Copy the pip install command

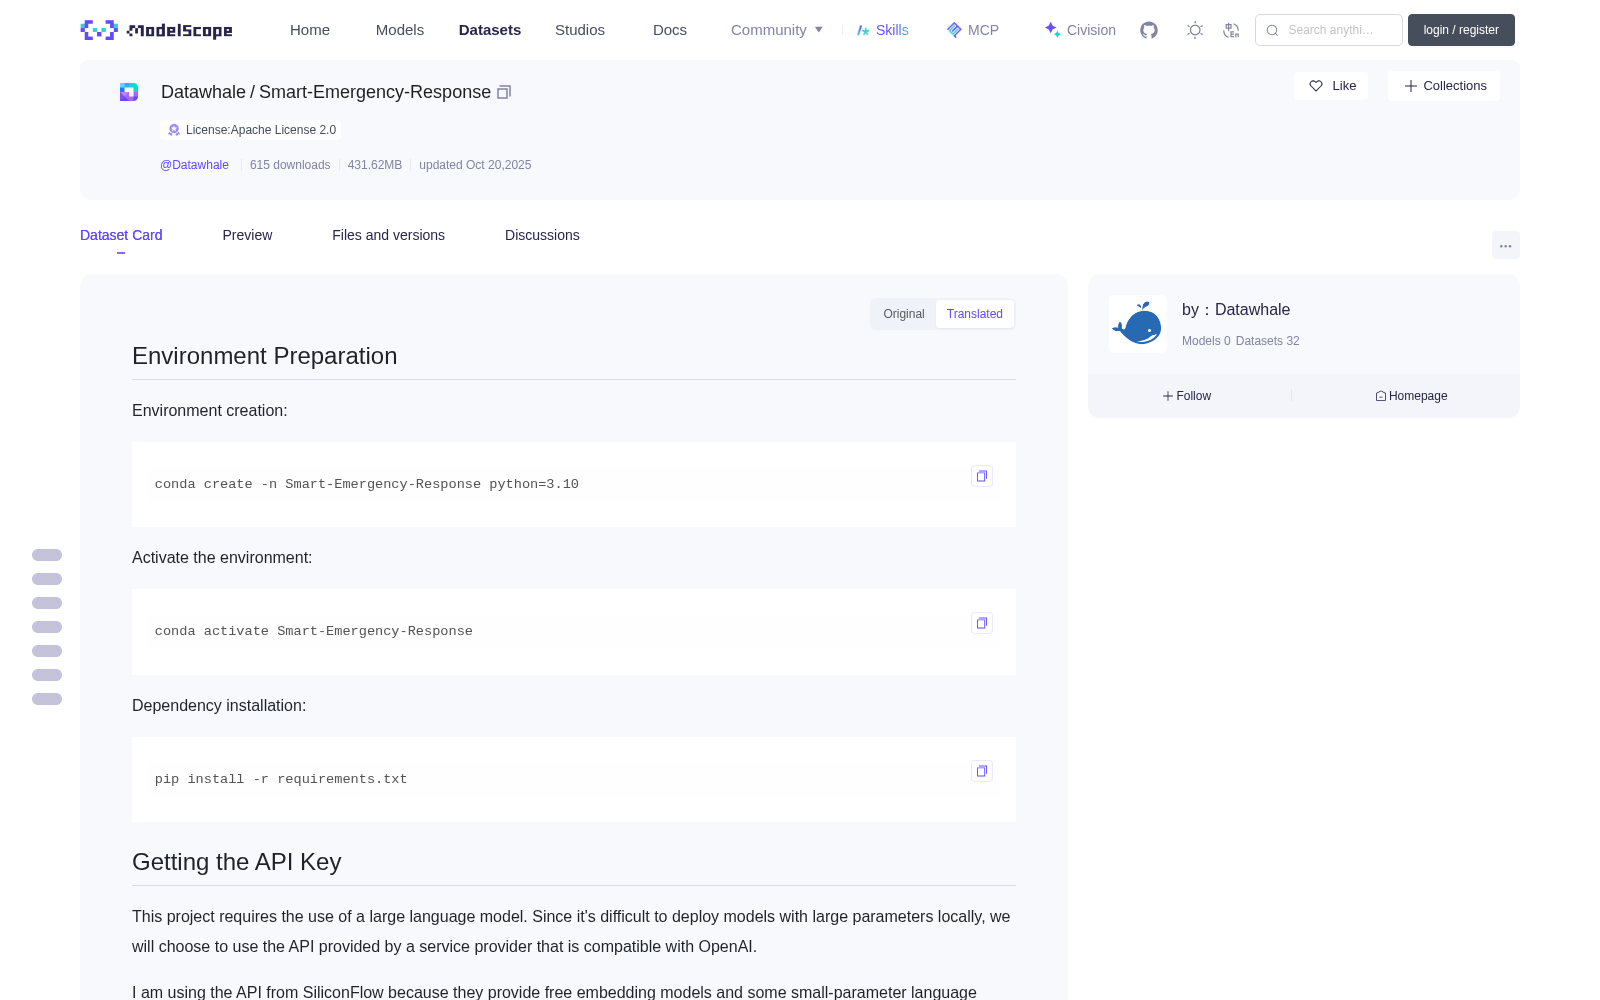(982, 771)
